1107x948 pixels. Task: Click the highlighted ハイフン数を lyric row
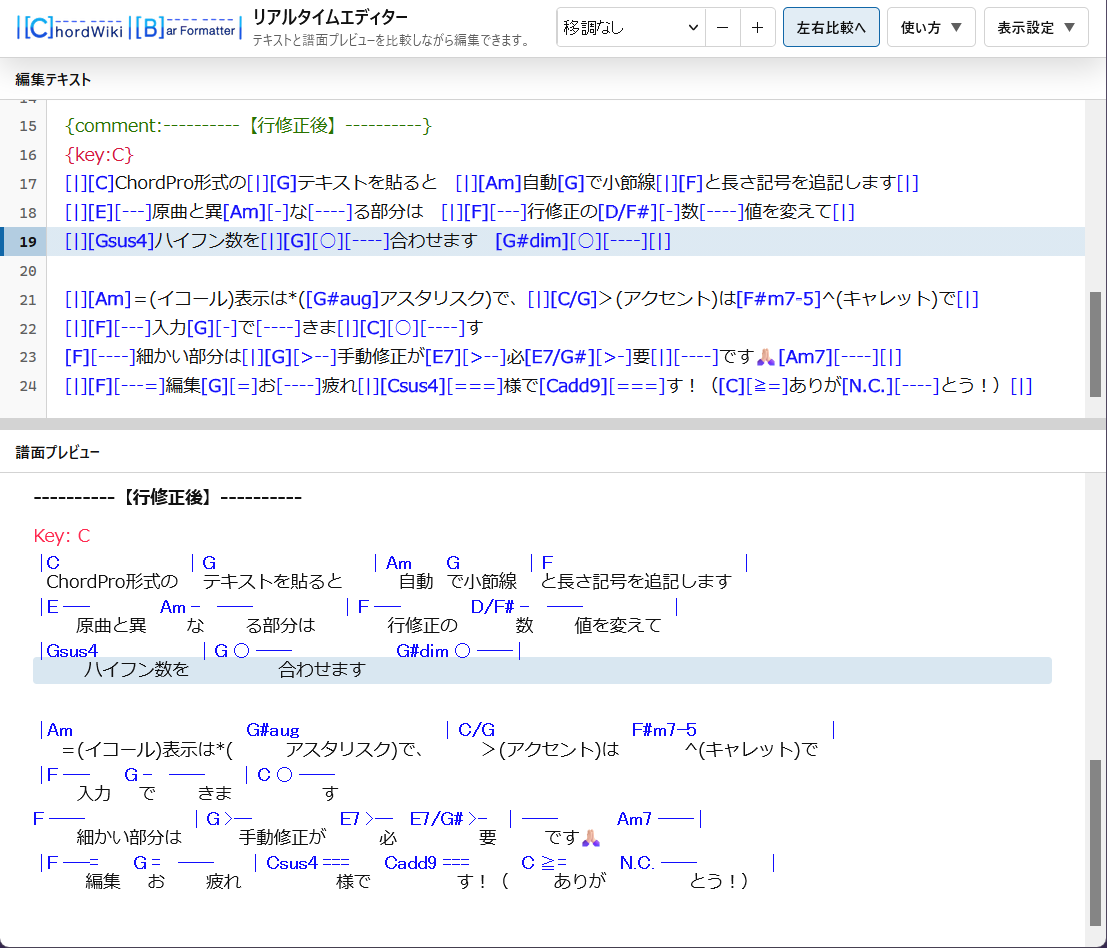tap(542, 670)
